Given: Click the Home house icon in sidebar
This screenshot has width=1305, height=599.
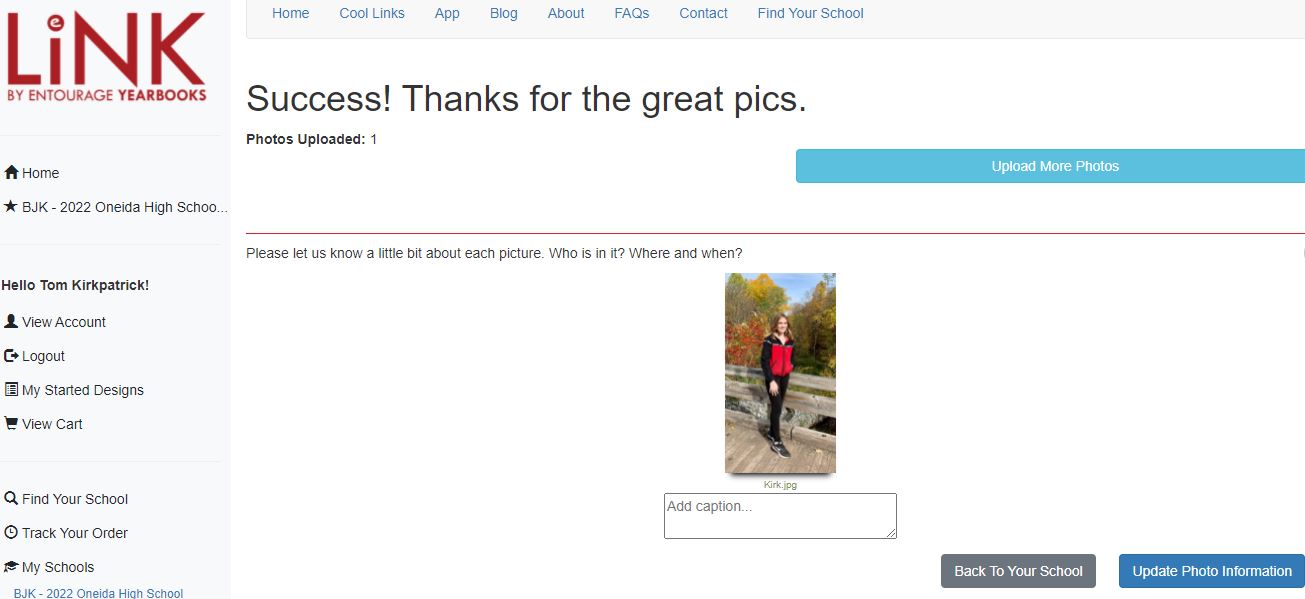Looking at the screenshot, I should click(11, 172).
